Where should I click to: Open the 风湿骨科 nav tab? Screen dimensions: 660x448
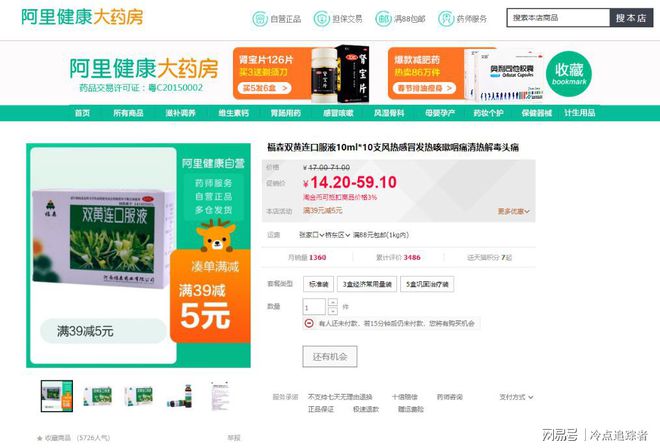tap(389, 113)
